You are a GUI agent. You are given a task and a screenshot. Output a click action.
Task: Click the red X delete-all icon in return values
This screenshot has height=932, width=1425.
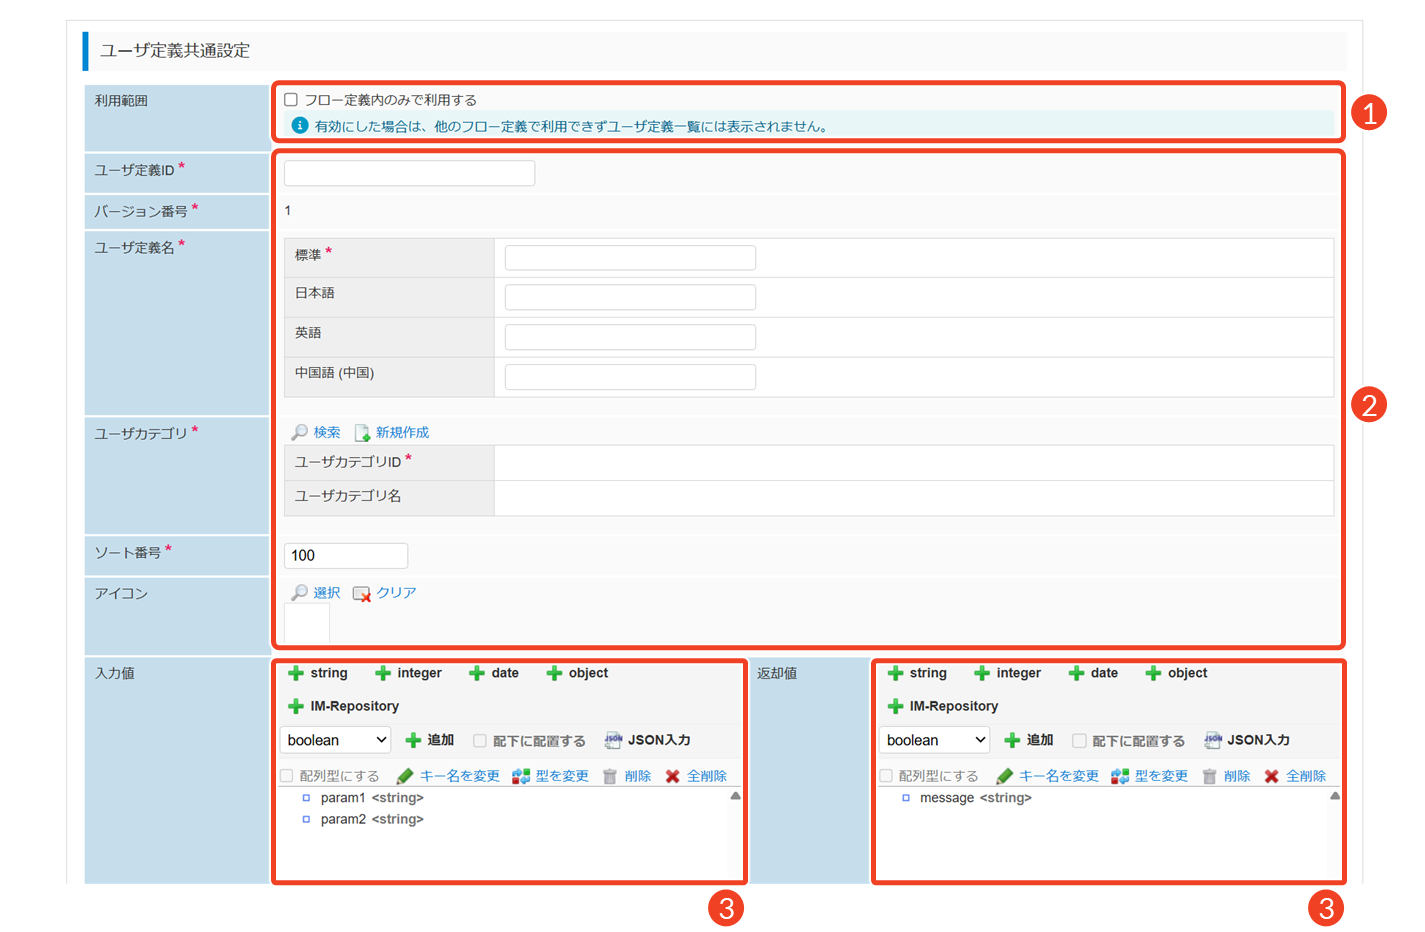point(1271,776)
